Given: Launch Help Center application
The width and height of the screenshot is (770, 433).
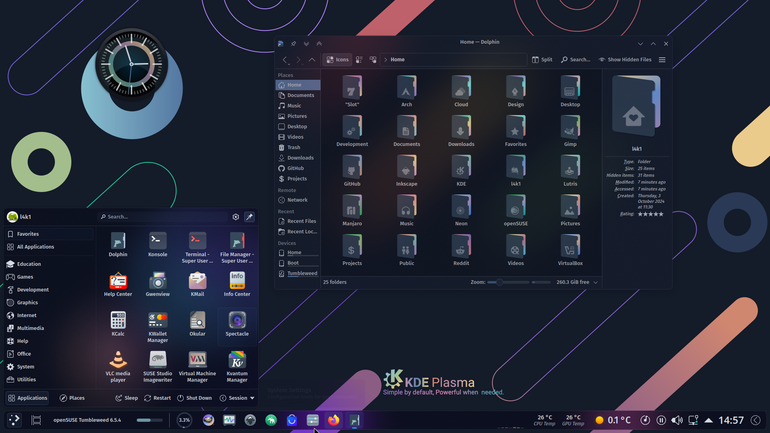Looking at the screenshot, I should [118, 284].
